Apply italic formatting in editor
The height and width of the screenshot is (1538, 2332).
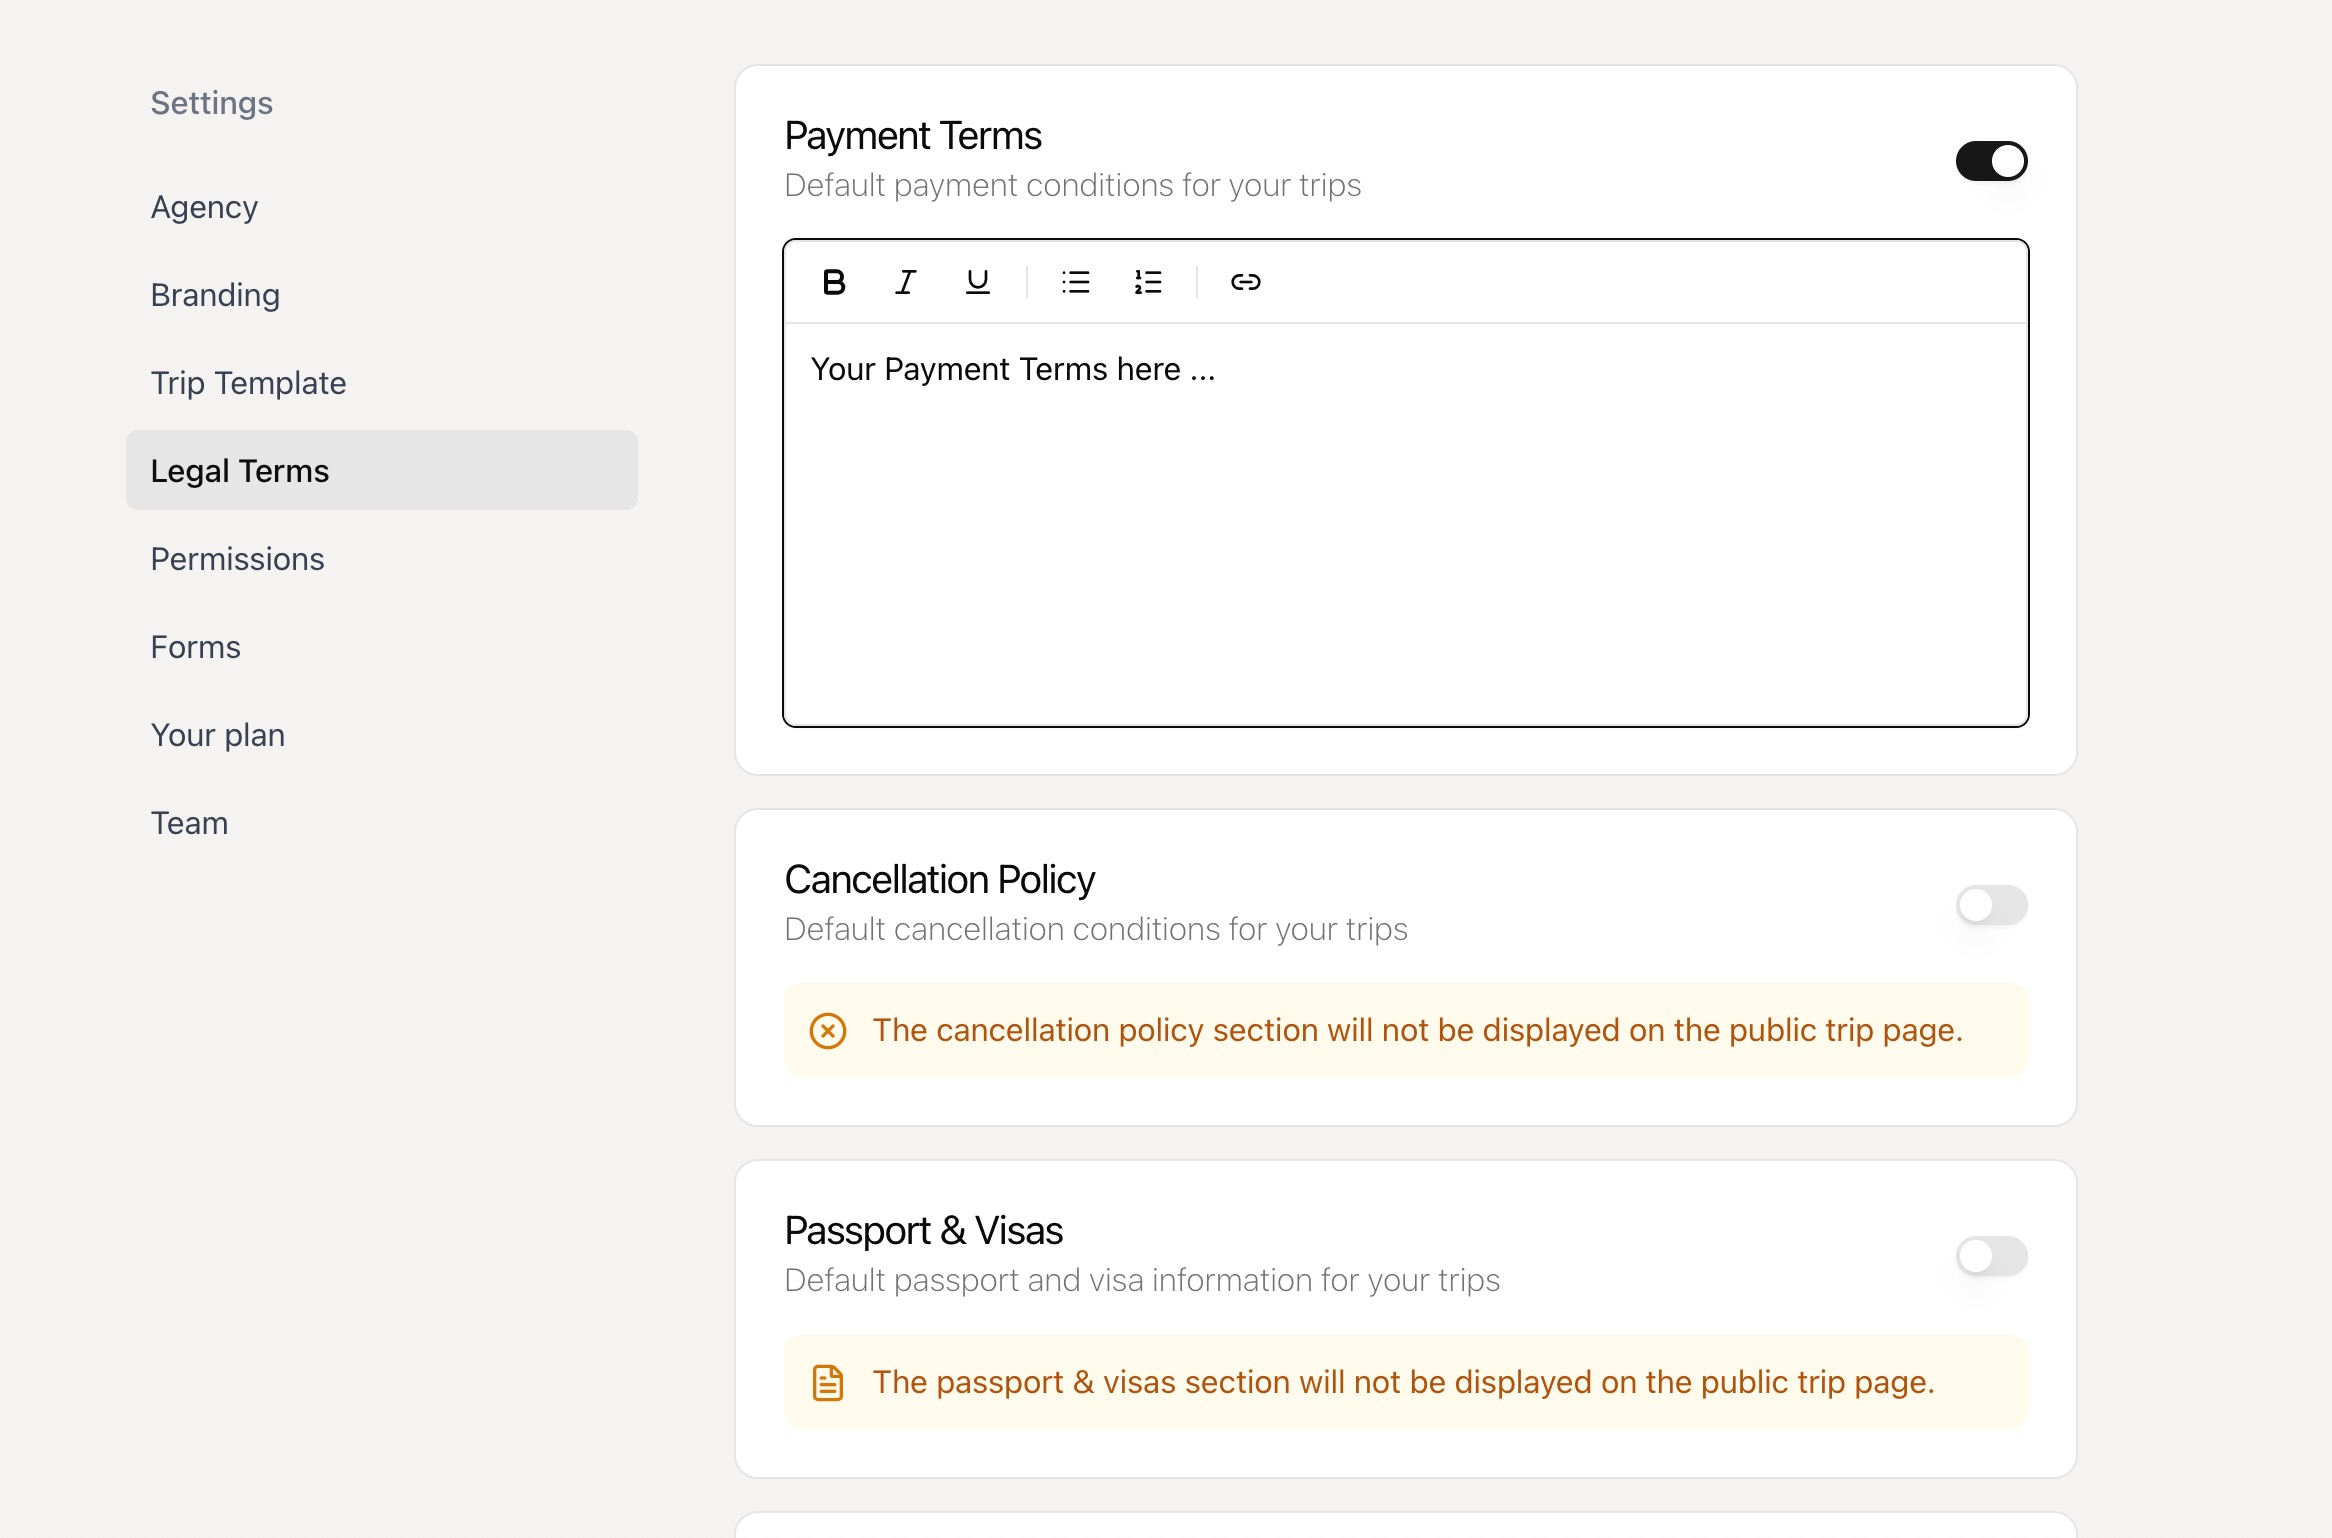click(905, 282)
